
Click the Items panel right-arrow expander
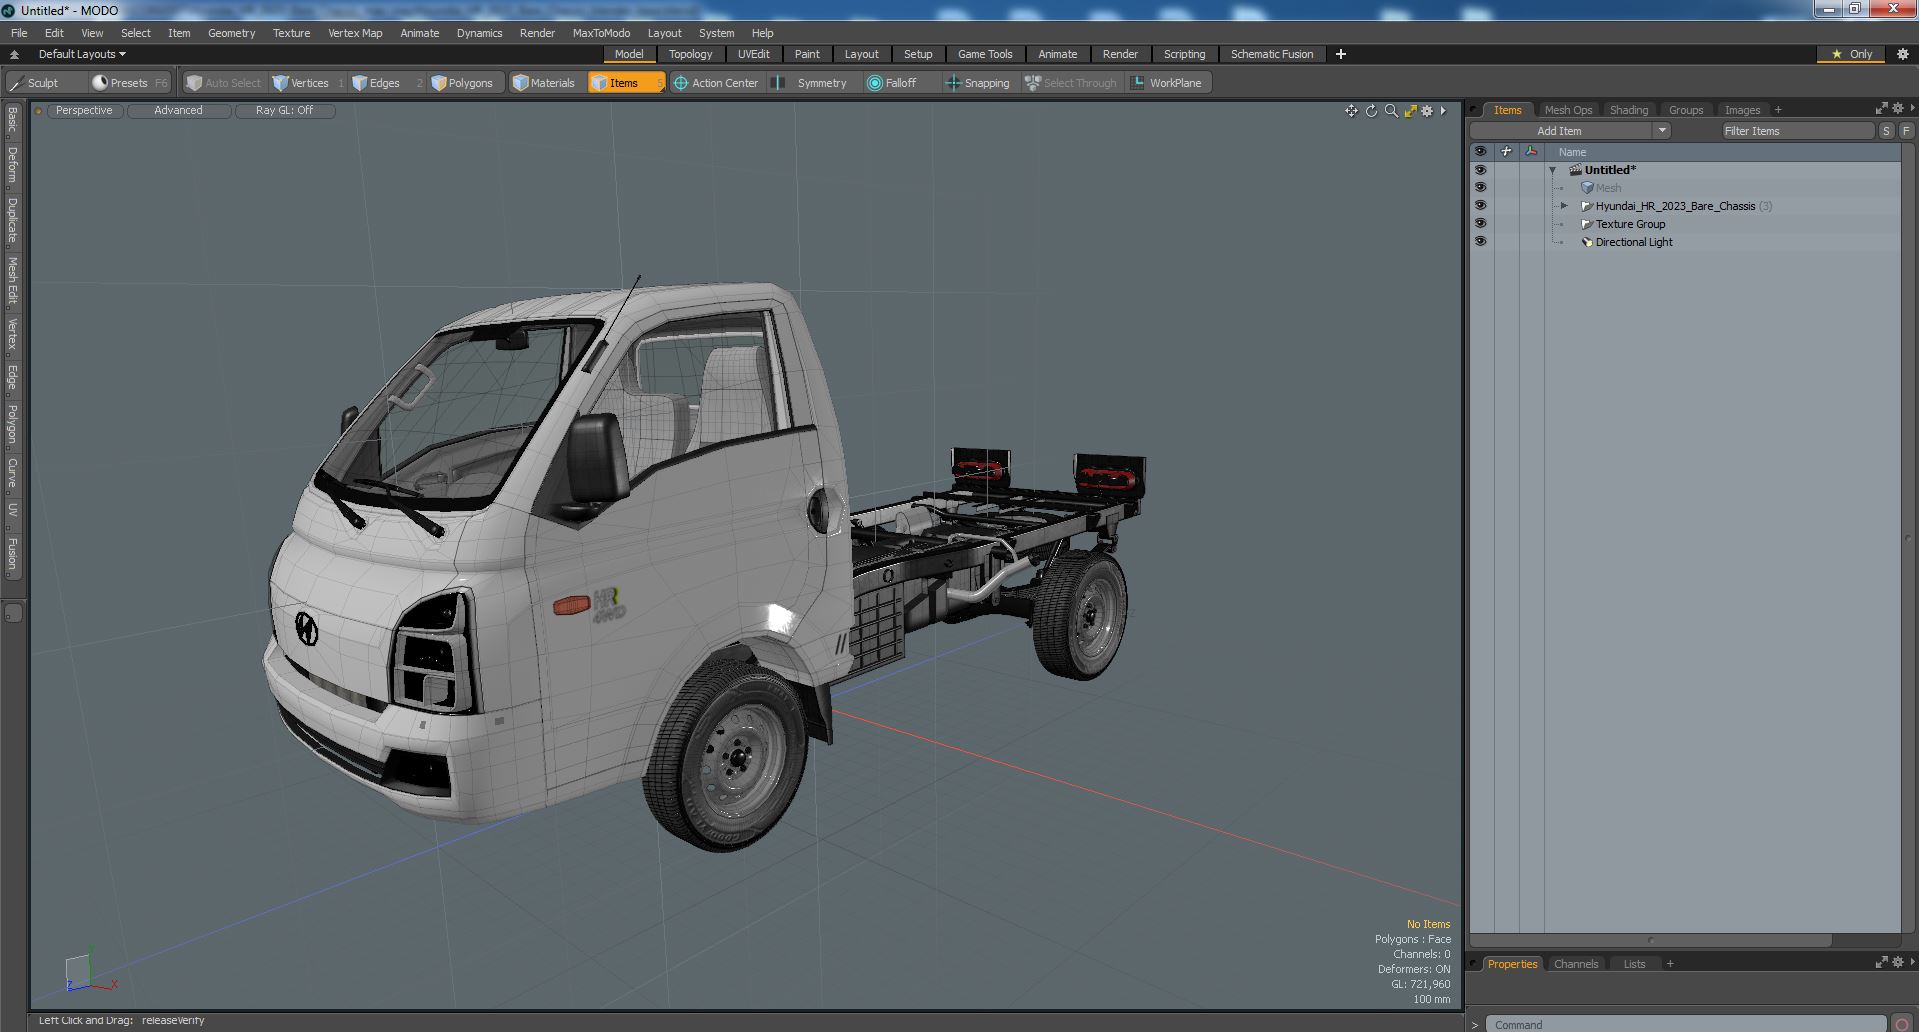click(x=1912, y=108)
